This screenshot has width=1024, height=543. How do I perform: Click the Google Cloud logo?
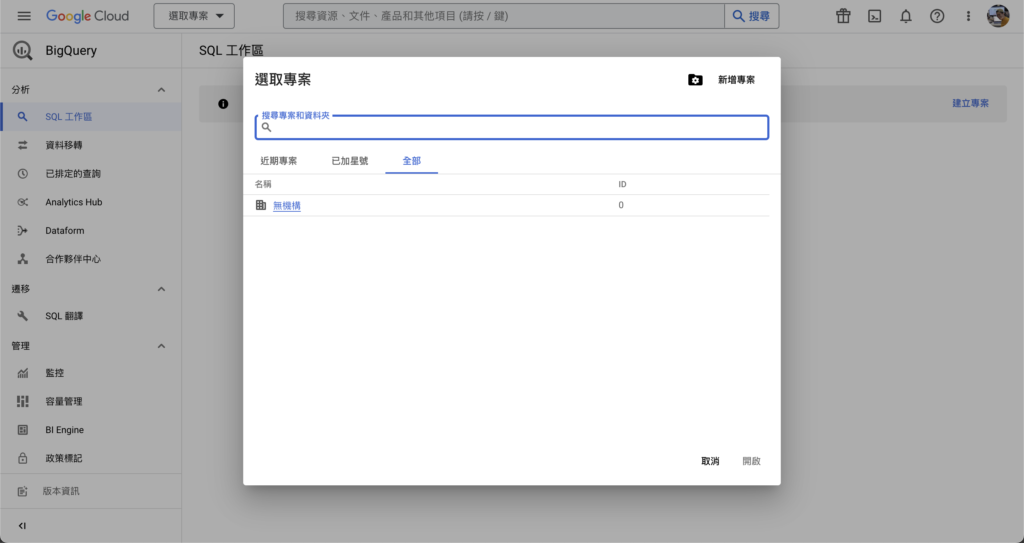pos(88,16)
